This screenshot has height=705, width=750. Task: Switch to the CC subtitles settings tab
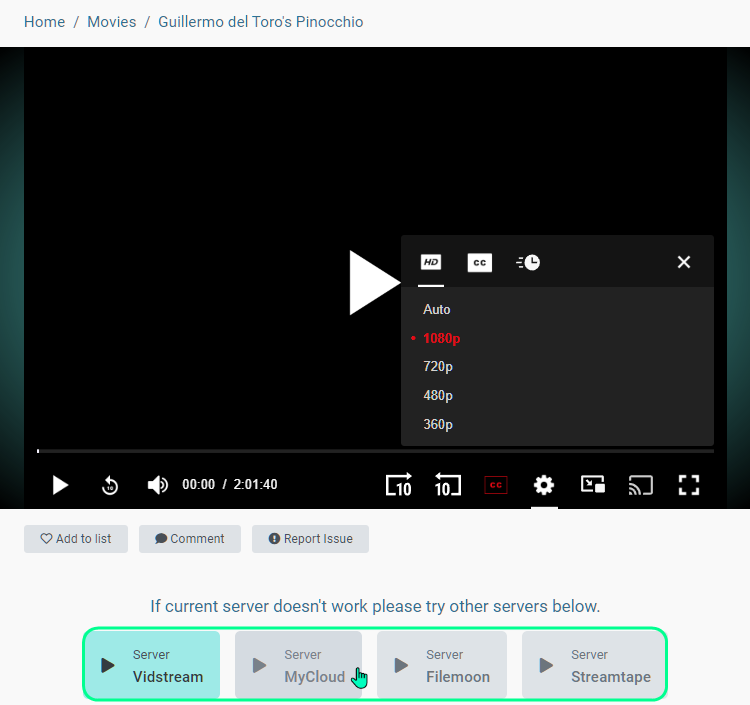pyautogui.click(x=480, y=262)
